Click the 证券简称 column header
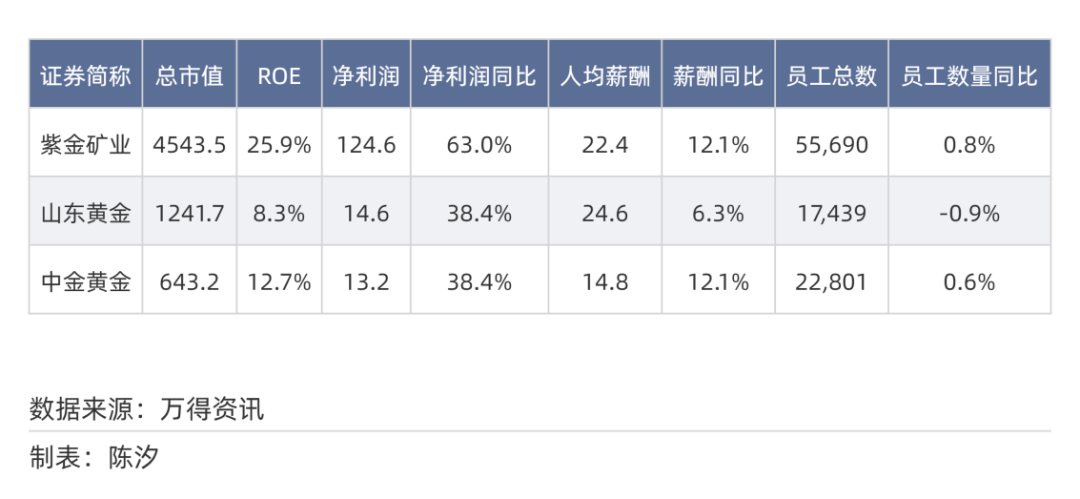Image resolution: width=1080 pixels, height=499 pixels. click(x=85, y=76)
